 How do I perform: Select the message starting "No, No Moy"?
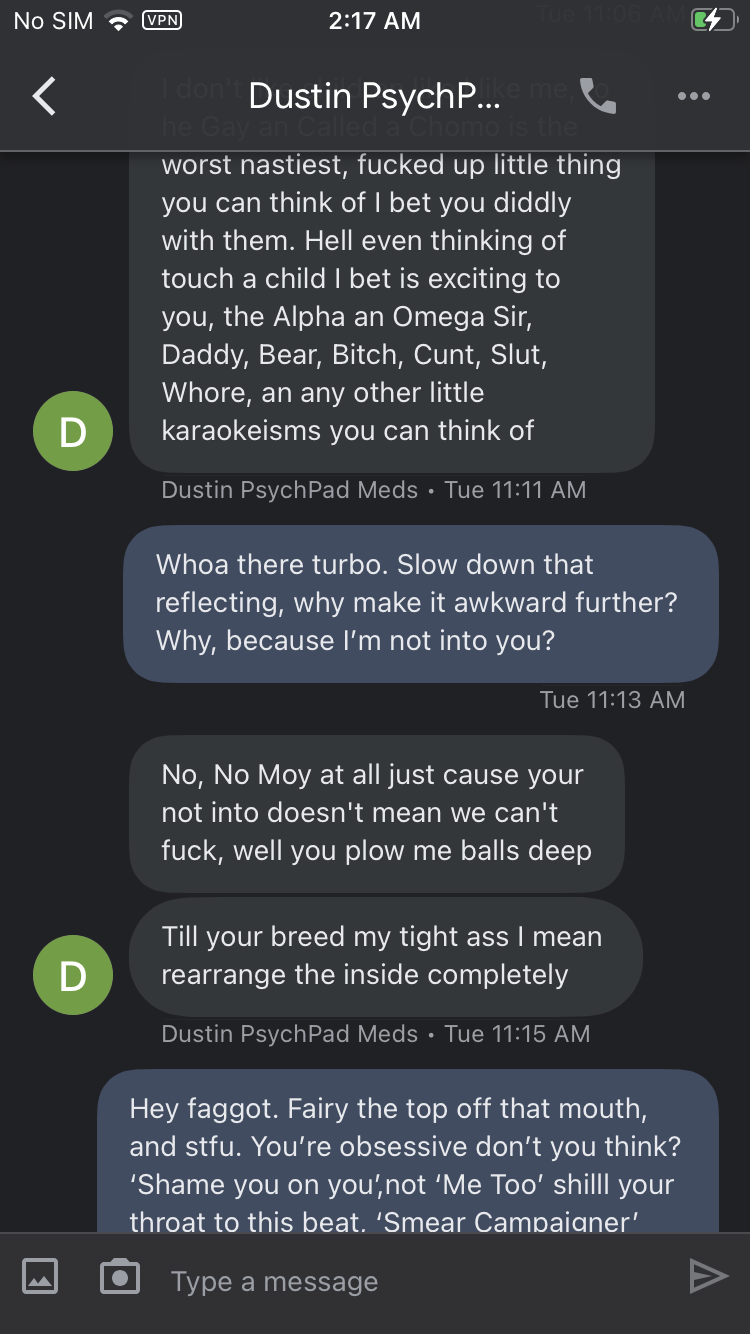click(x=376, y=813)
